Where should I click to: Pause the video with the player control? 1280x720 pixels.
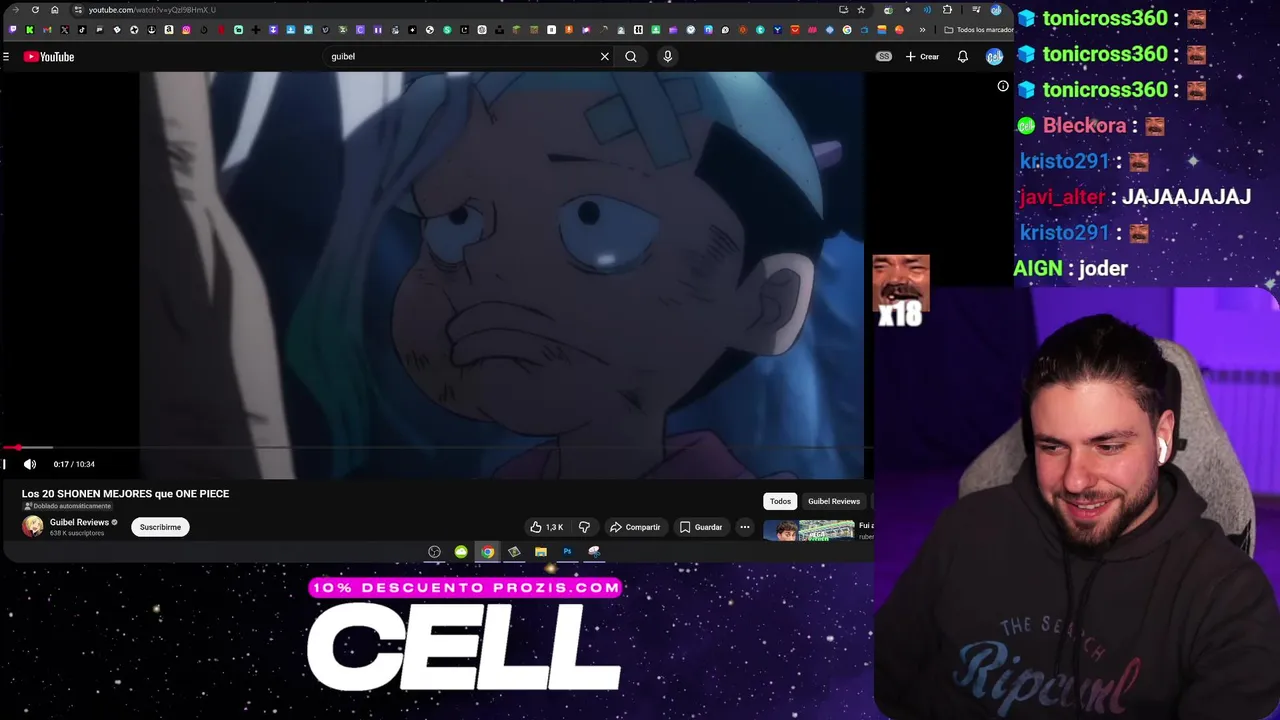(x=4, y=464)
